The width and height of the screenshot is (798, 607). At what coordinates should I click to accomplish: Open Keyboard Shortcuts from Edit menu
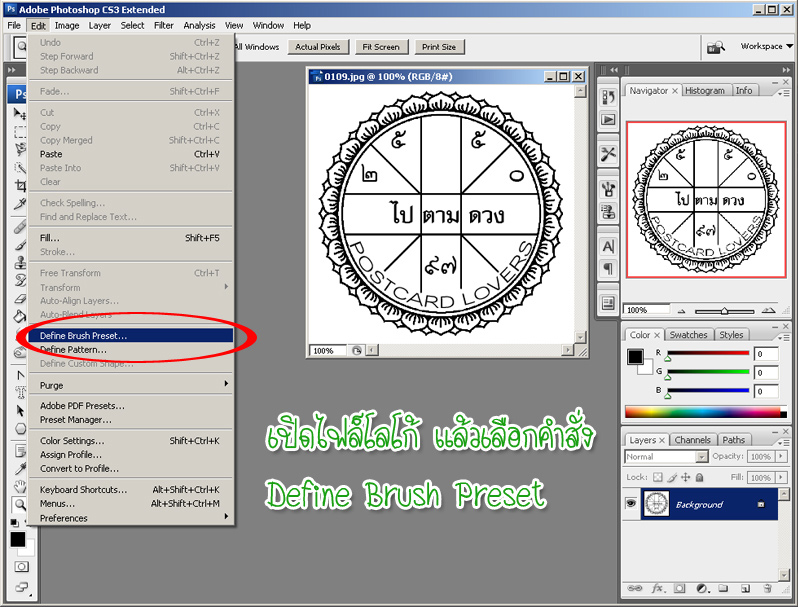click(x=130, y=489)
